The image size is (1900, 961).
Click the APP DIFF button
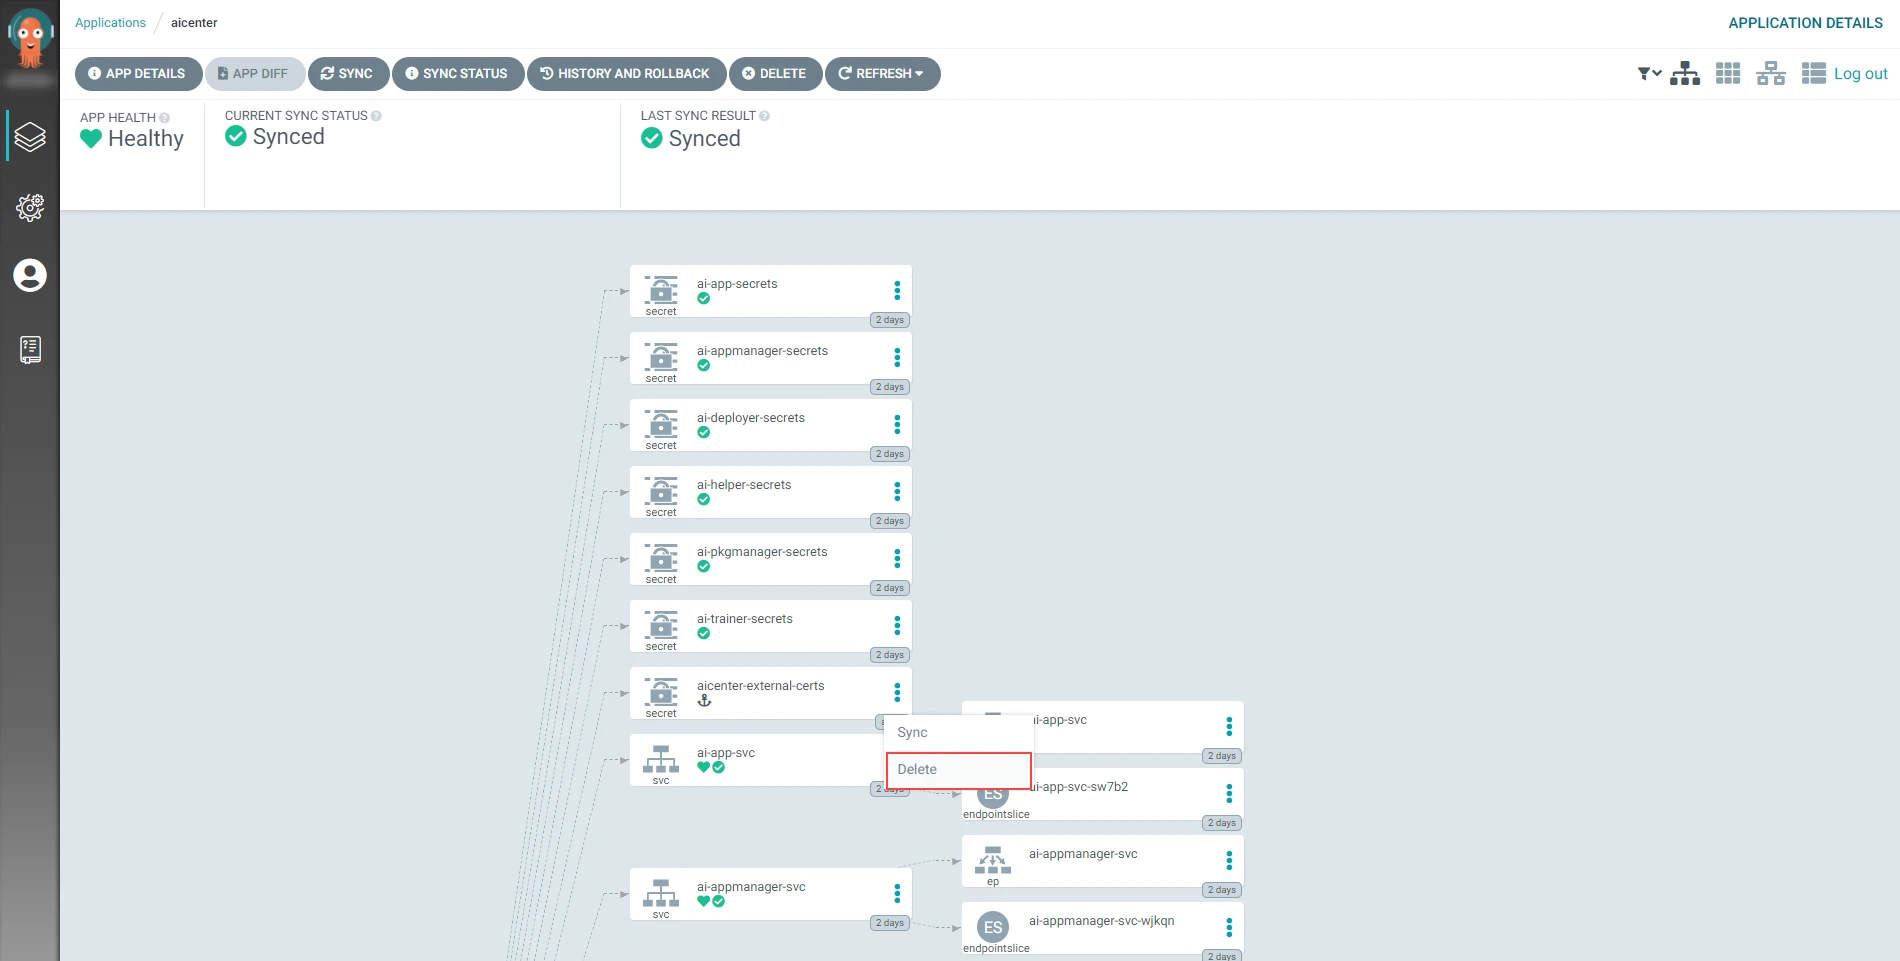pos(254,74)
